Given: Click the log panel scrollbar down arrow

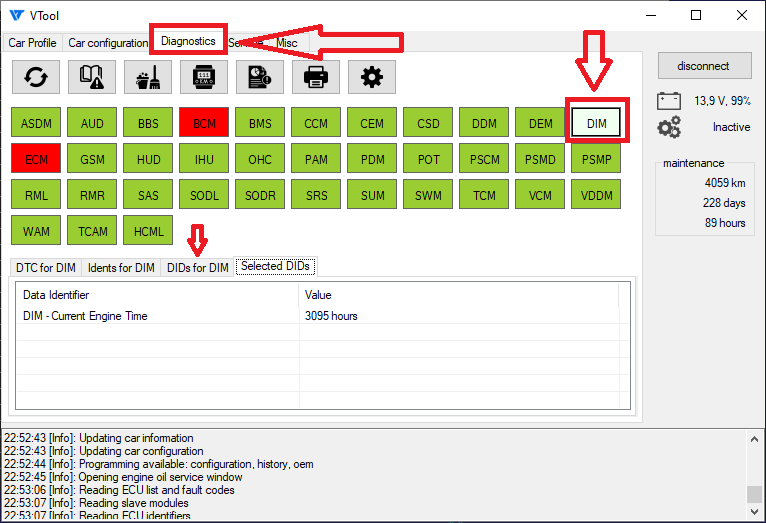Looking at the screenshot, I should point(754,513).
